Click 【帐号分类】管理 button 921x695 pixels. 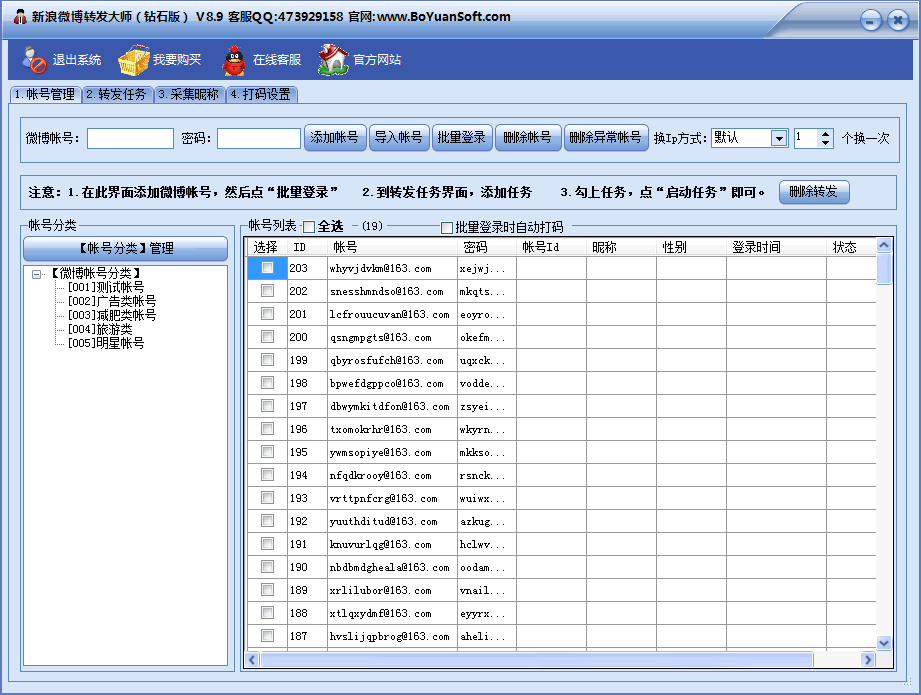point(126,249)
